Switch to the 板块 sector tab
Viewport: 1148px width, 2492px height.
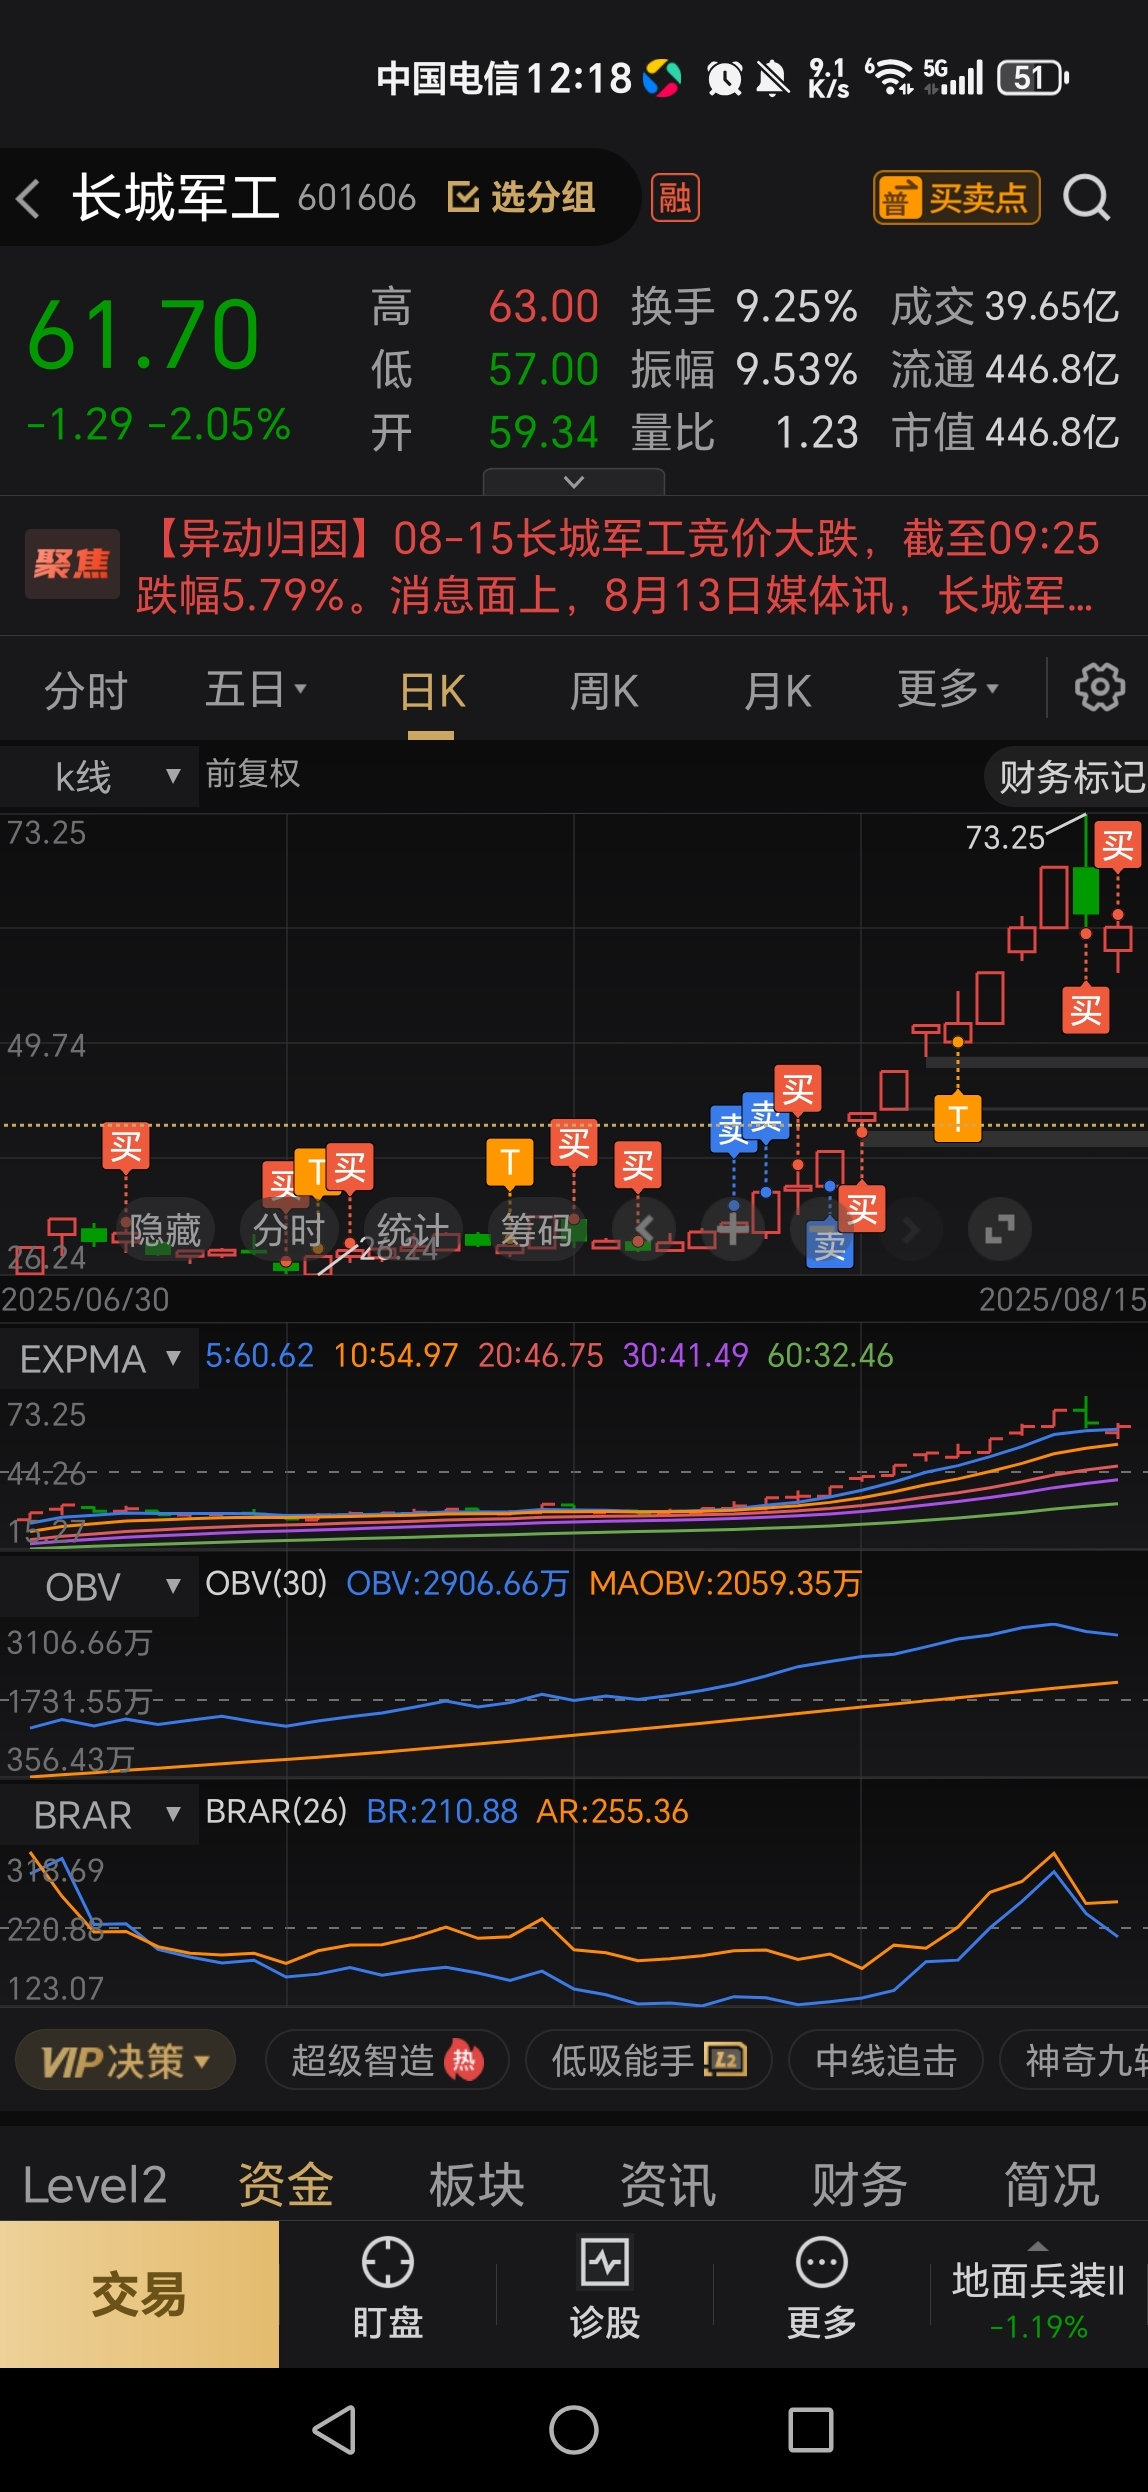(x=477, y=2185)
